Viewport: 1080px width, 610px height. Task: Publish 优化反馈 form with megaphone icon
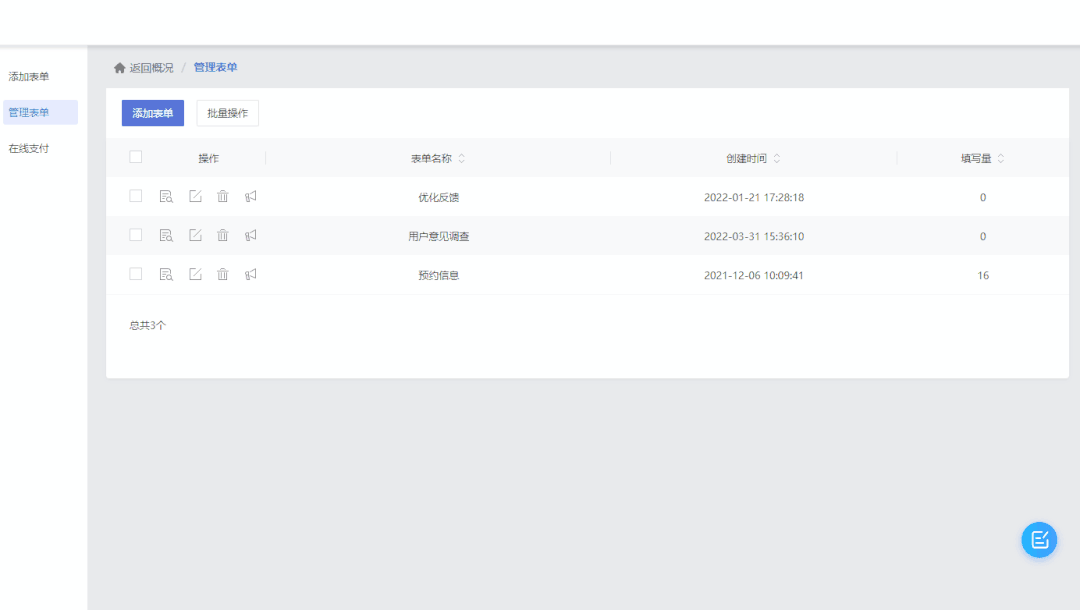coord(251,196)
